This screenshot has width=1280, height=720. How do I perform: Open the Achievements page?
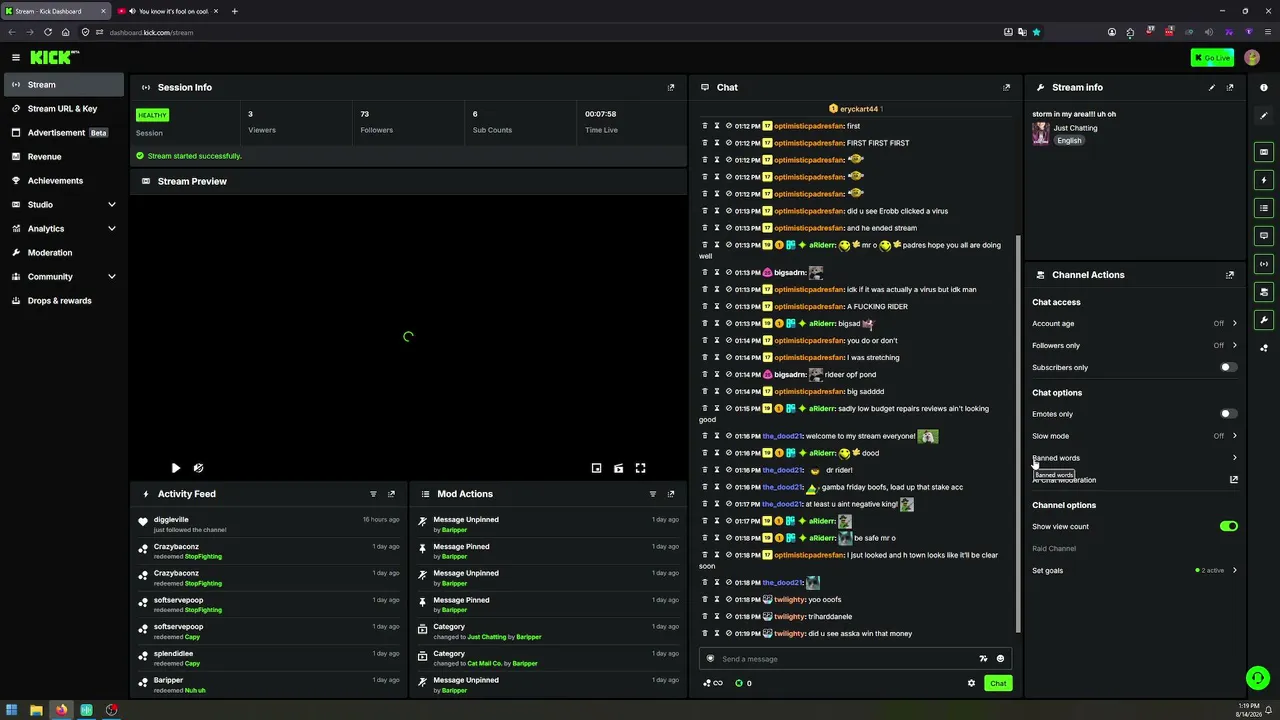point(62,181)
